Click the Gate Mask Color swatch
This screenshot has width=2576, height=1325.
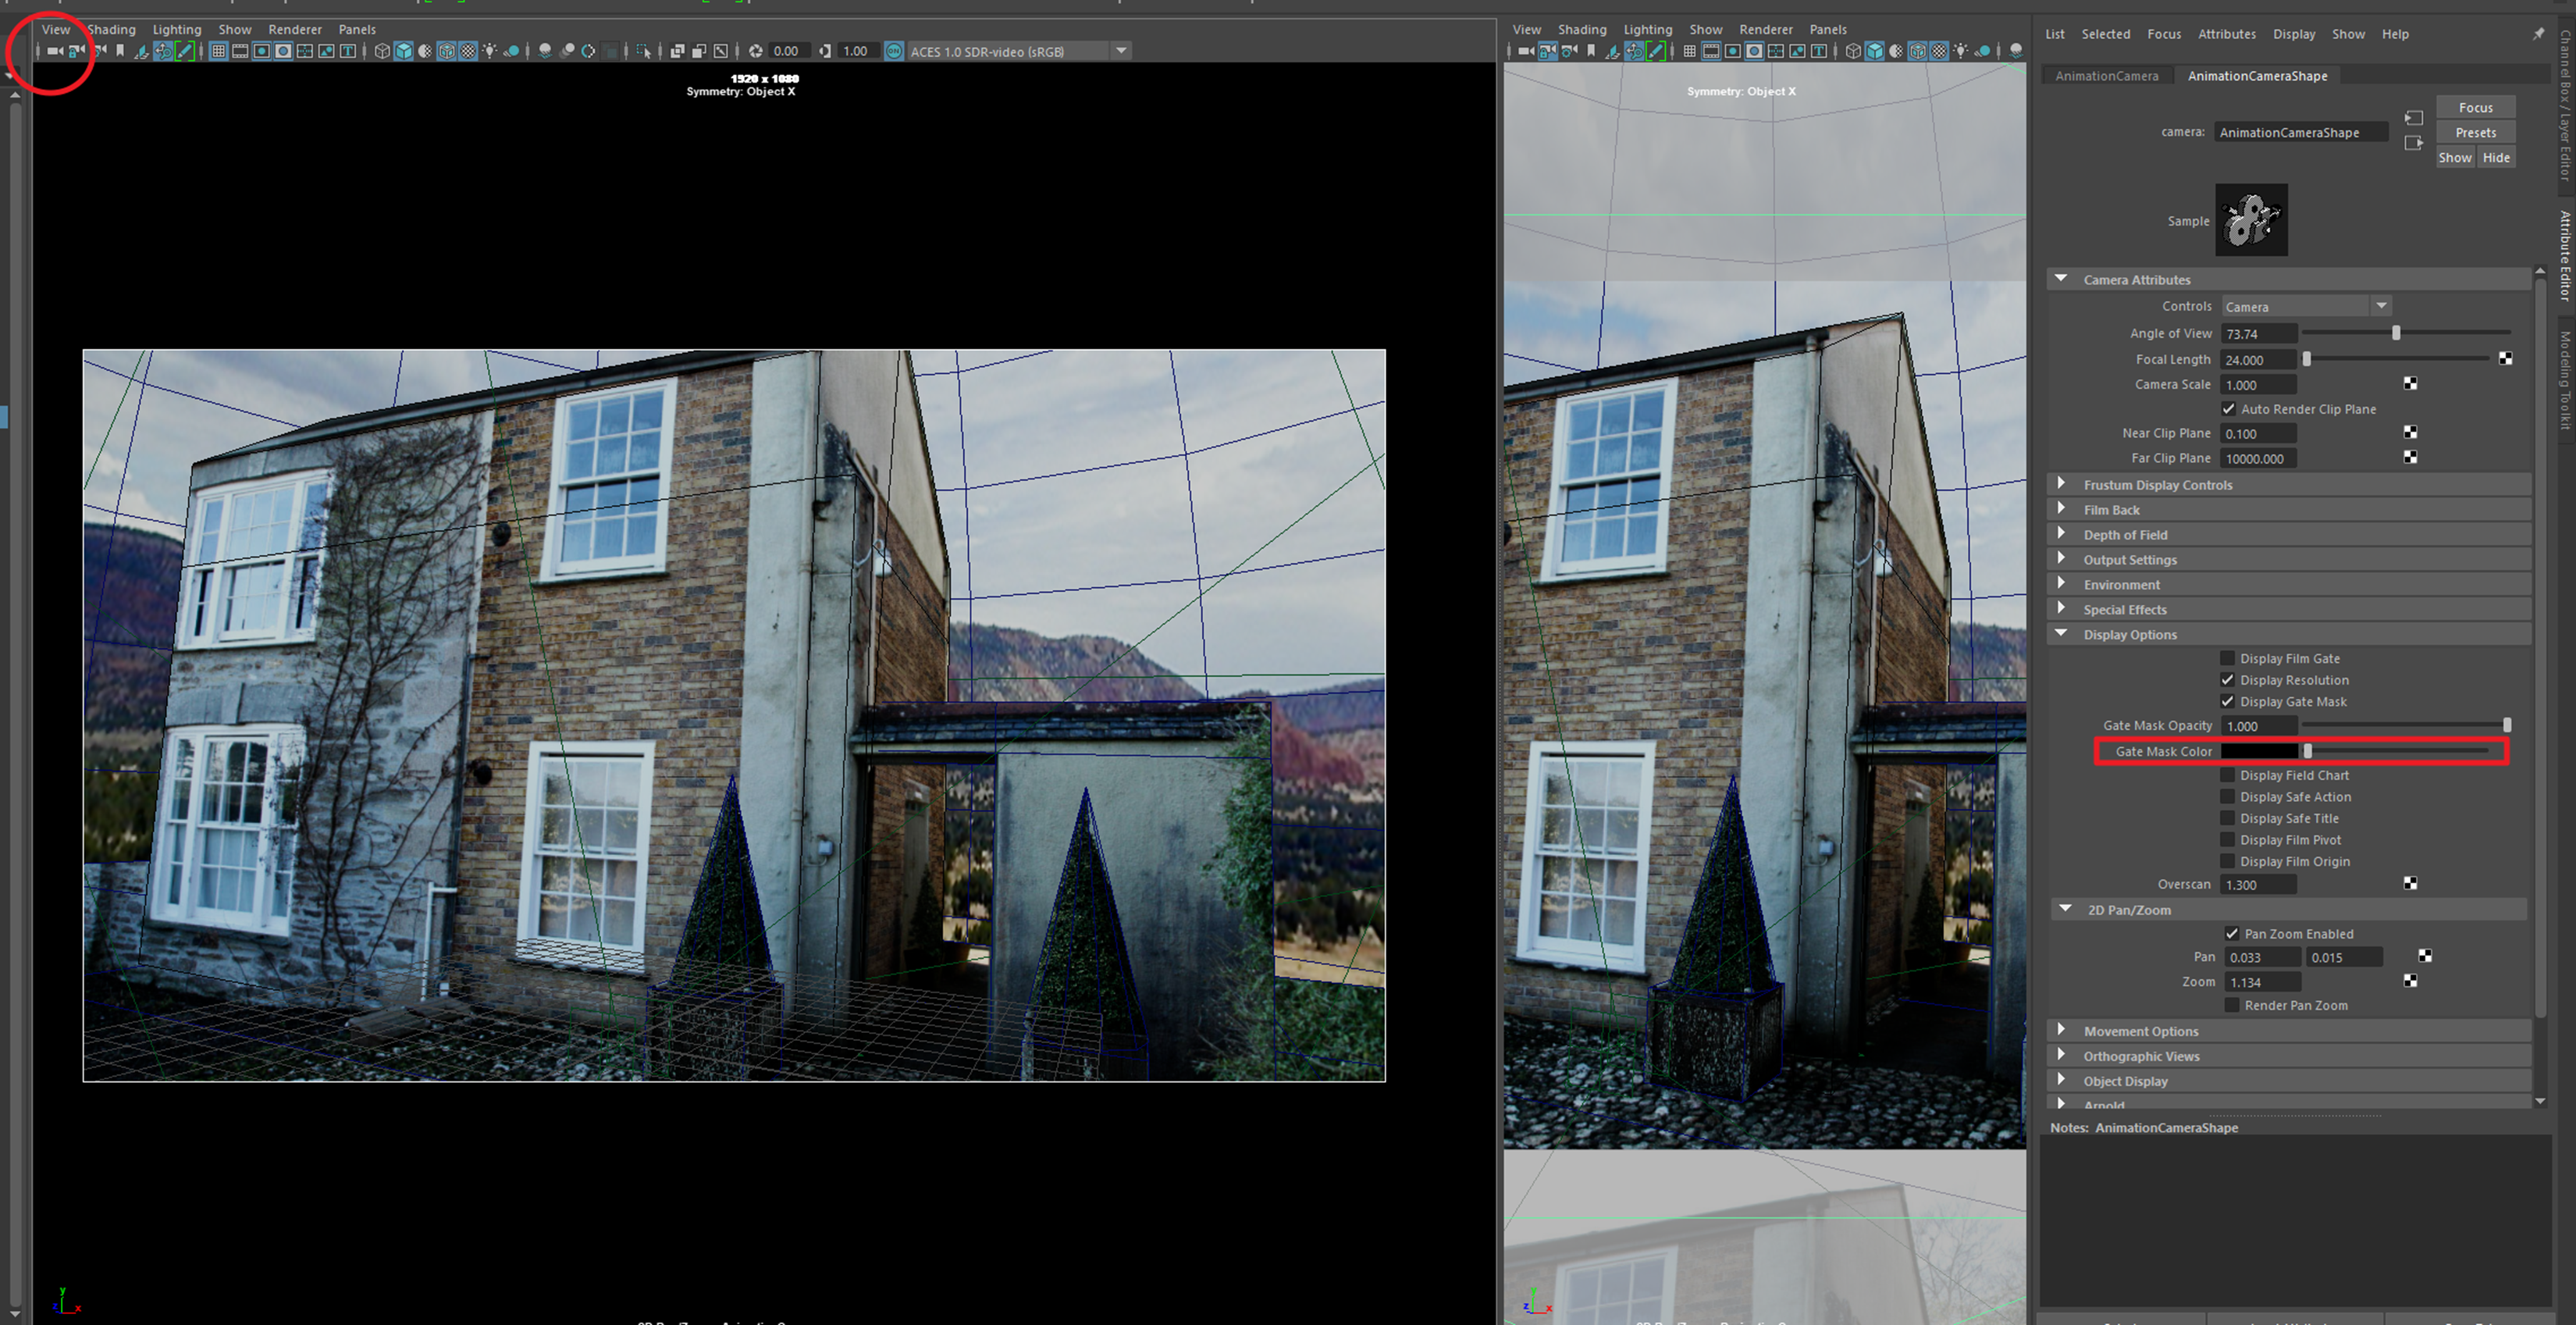[2259, 751]
